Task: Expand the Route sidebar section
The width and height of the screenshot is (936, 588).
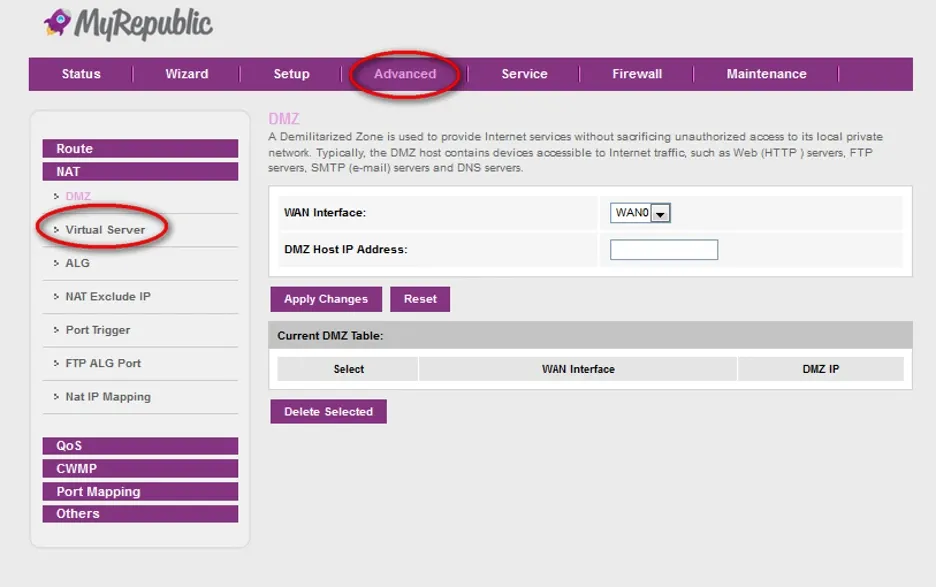Action: pyautogui.click(x=140, y=149)
